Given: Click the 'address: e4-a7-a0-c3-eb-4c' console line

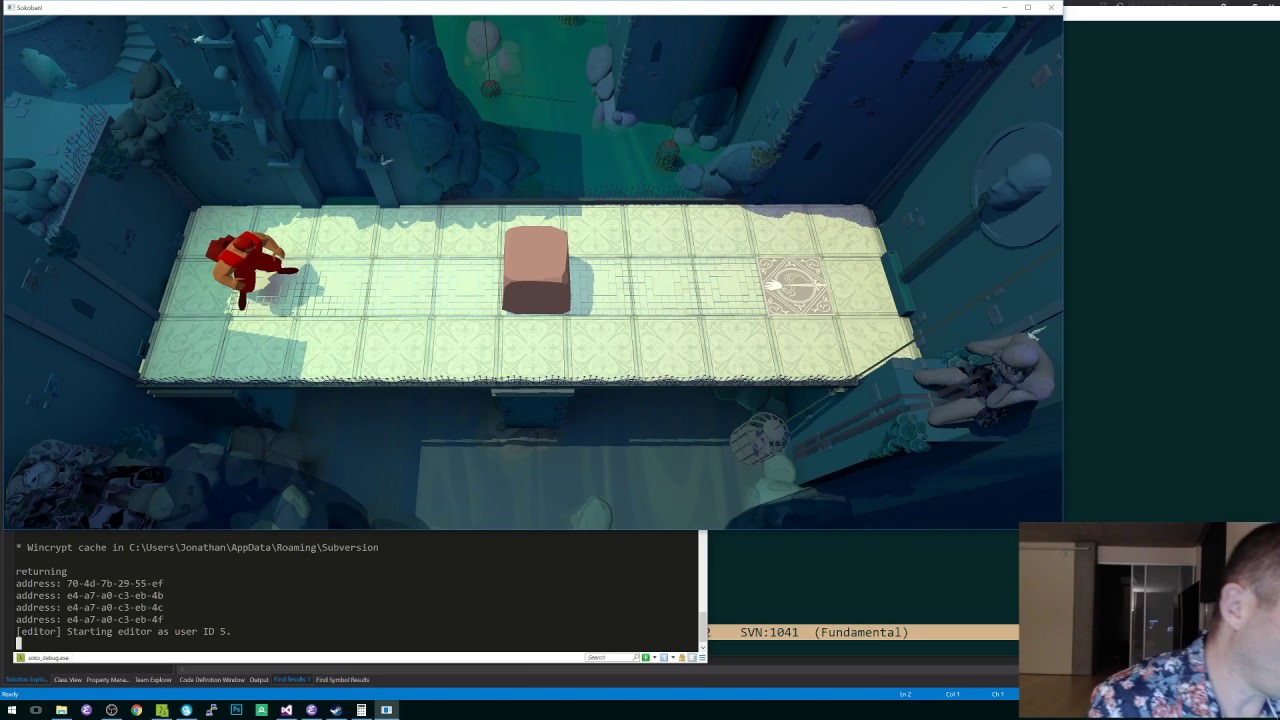Looking at the screenshot, I should pos(89,608).
